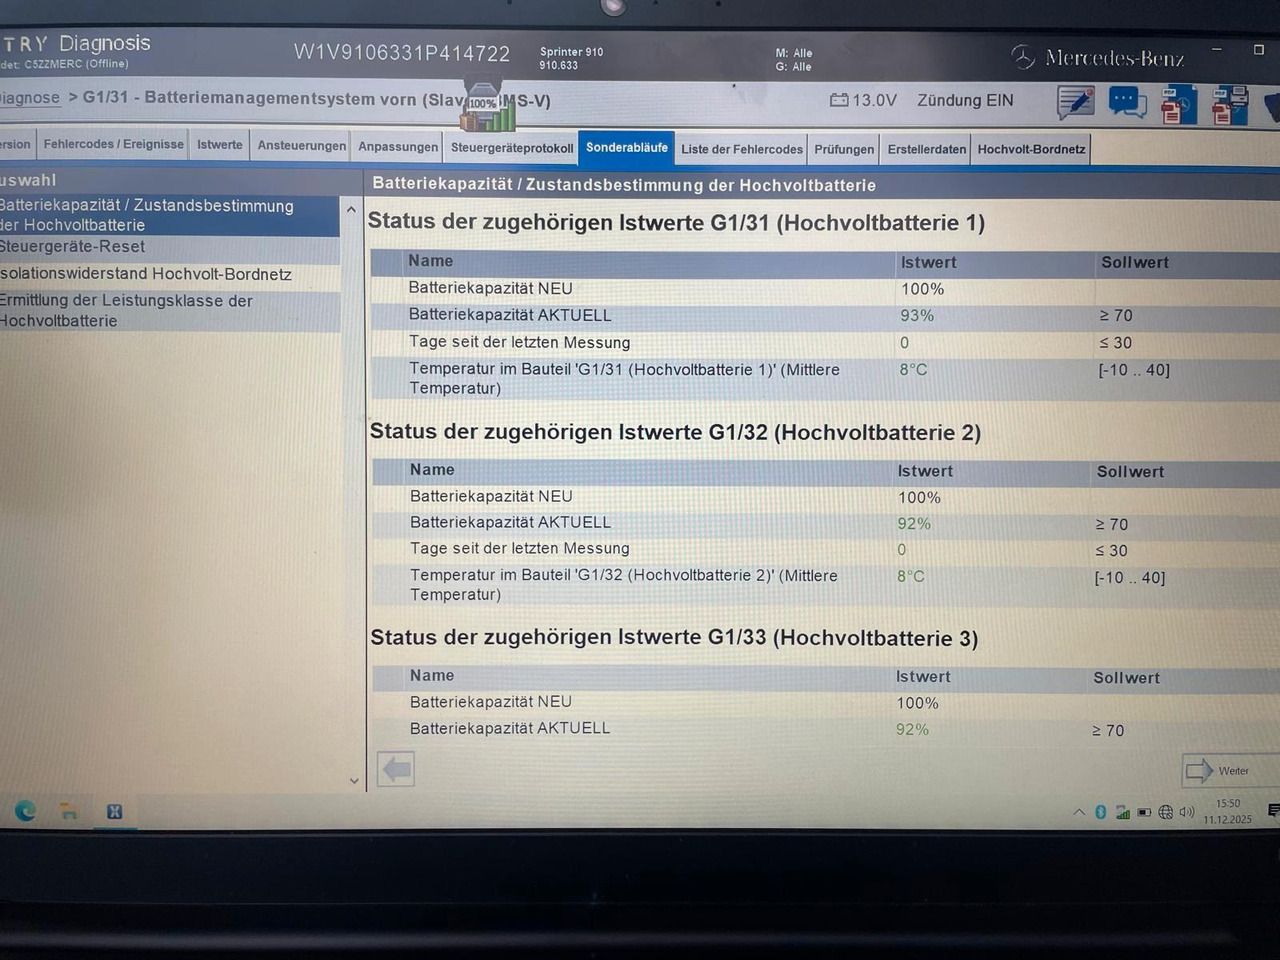Click the Istwert column header for Hochvoltbatterie 3

pos(923,677)
